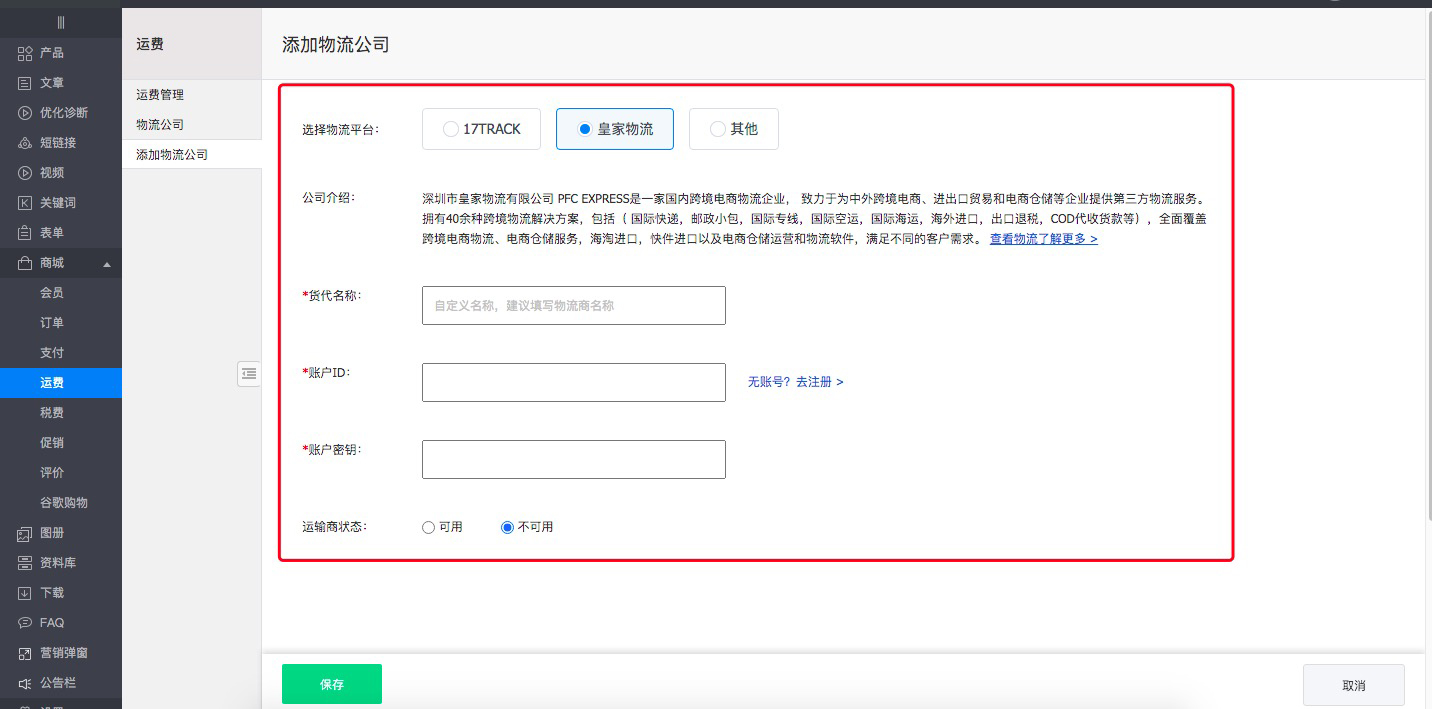The width and height of the screenshot is (1432, 709).
Task: Click the 关键词 keyword icon
Action: [25, 203]
